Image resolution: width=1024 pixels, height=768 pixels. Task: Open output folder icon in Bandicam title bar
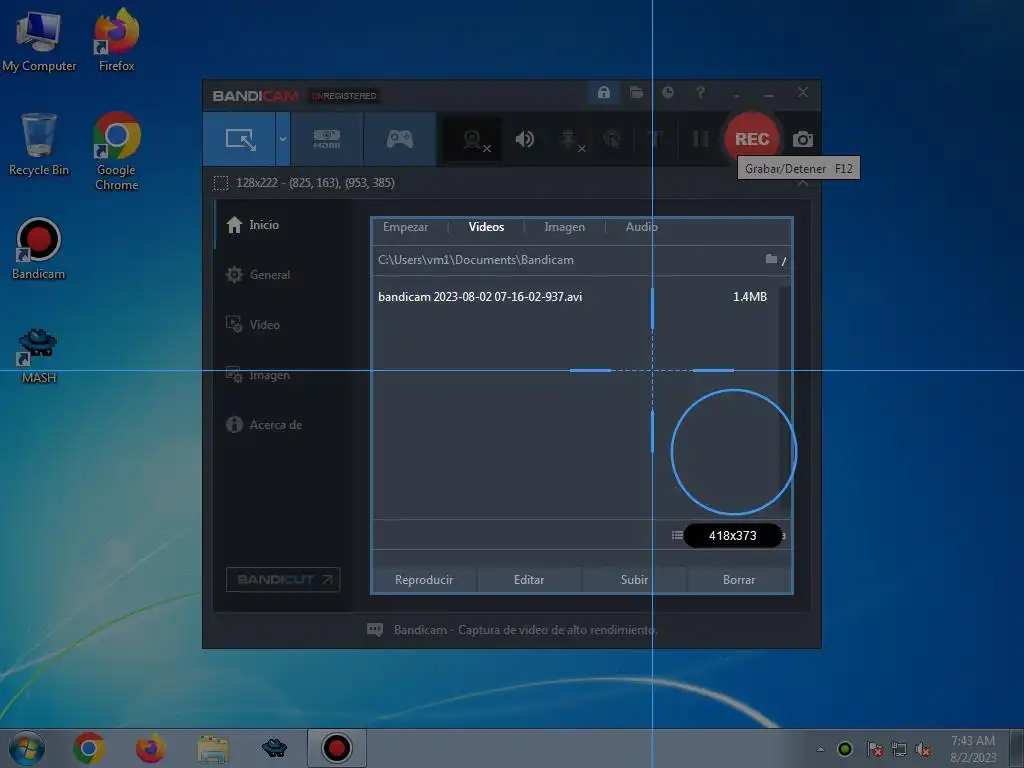636,93
